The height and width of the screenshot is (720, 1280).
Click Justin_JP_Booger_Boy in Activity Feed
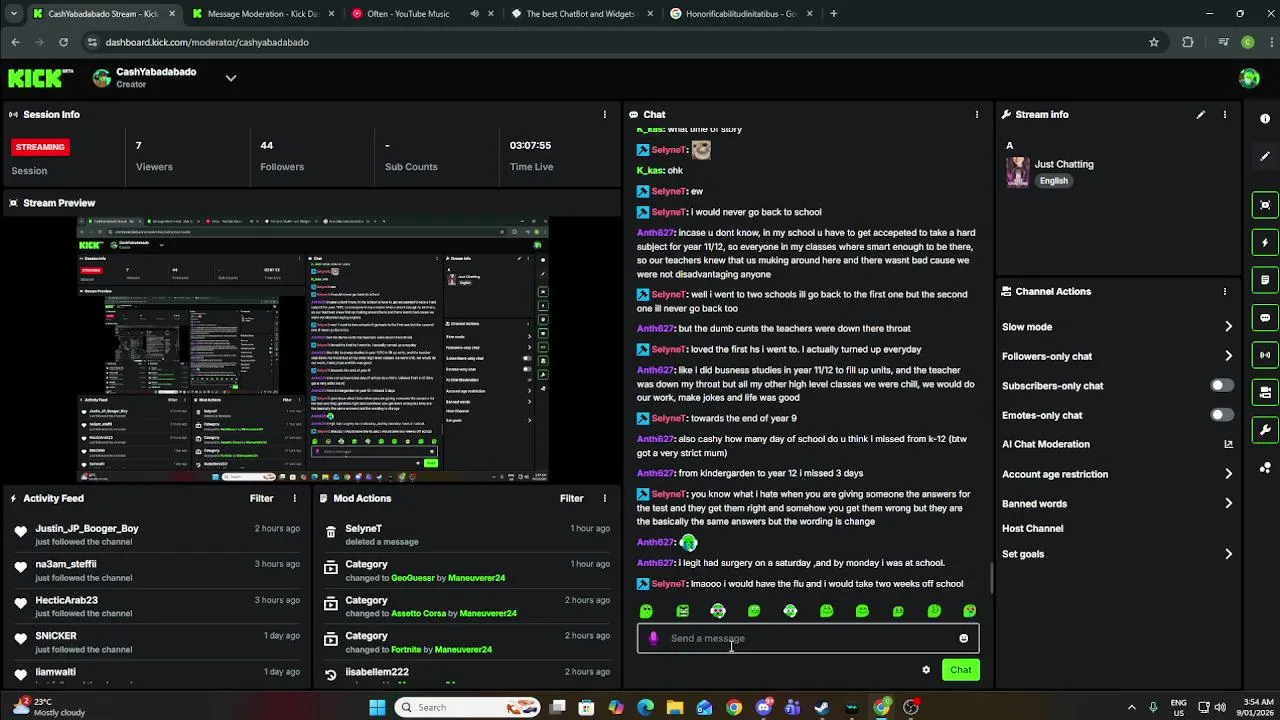pos(87,528)
